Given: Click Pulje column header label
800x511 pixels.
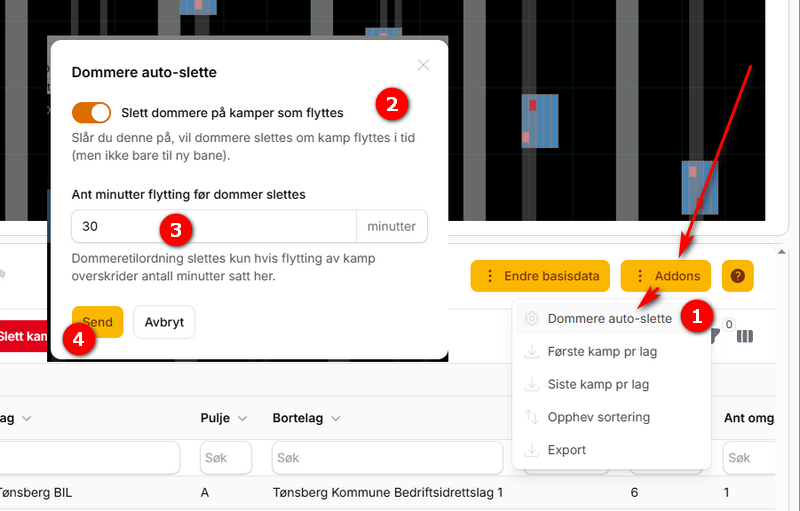Looking at the screenshot, I should (x=215, y=418).
